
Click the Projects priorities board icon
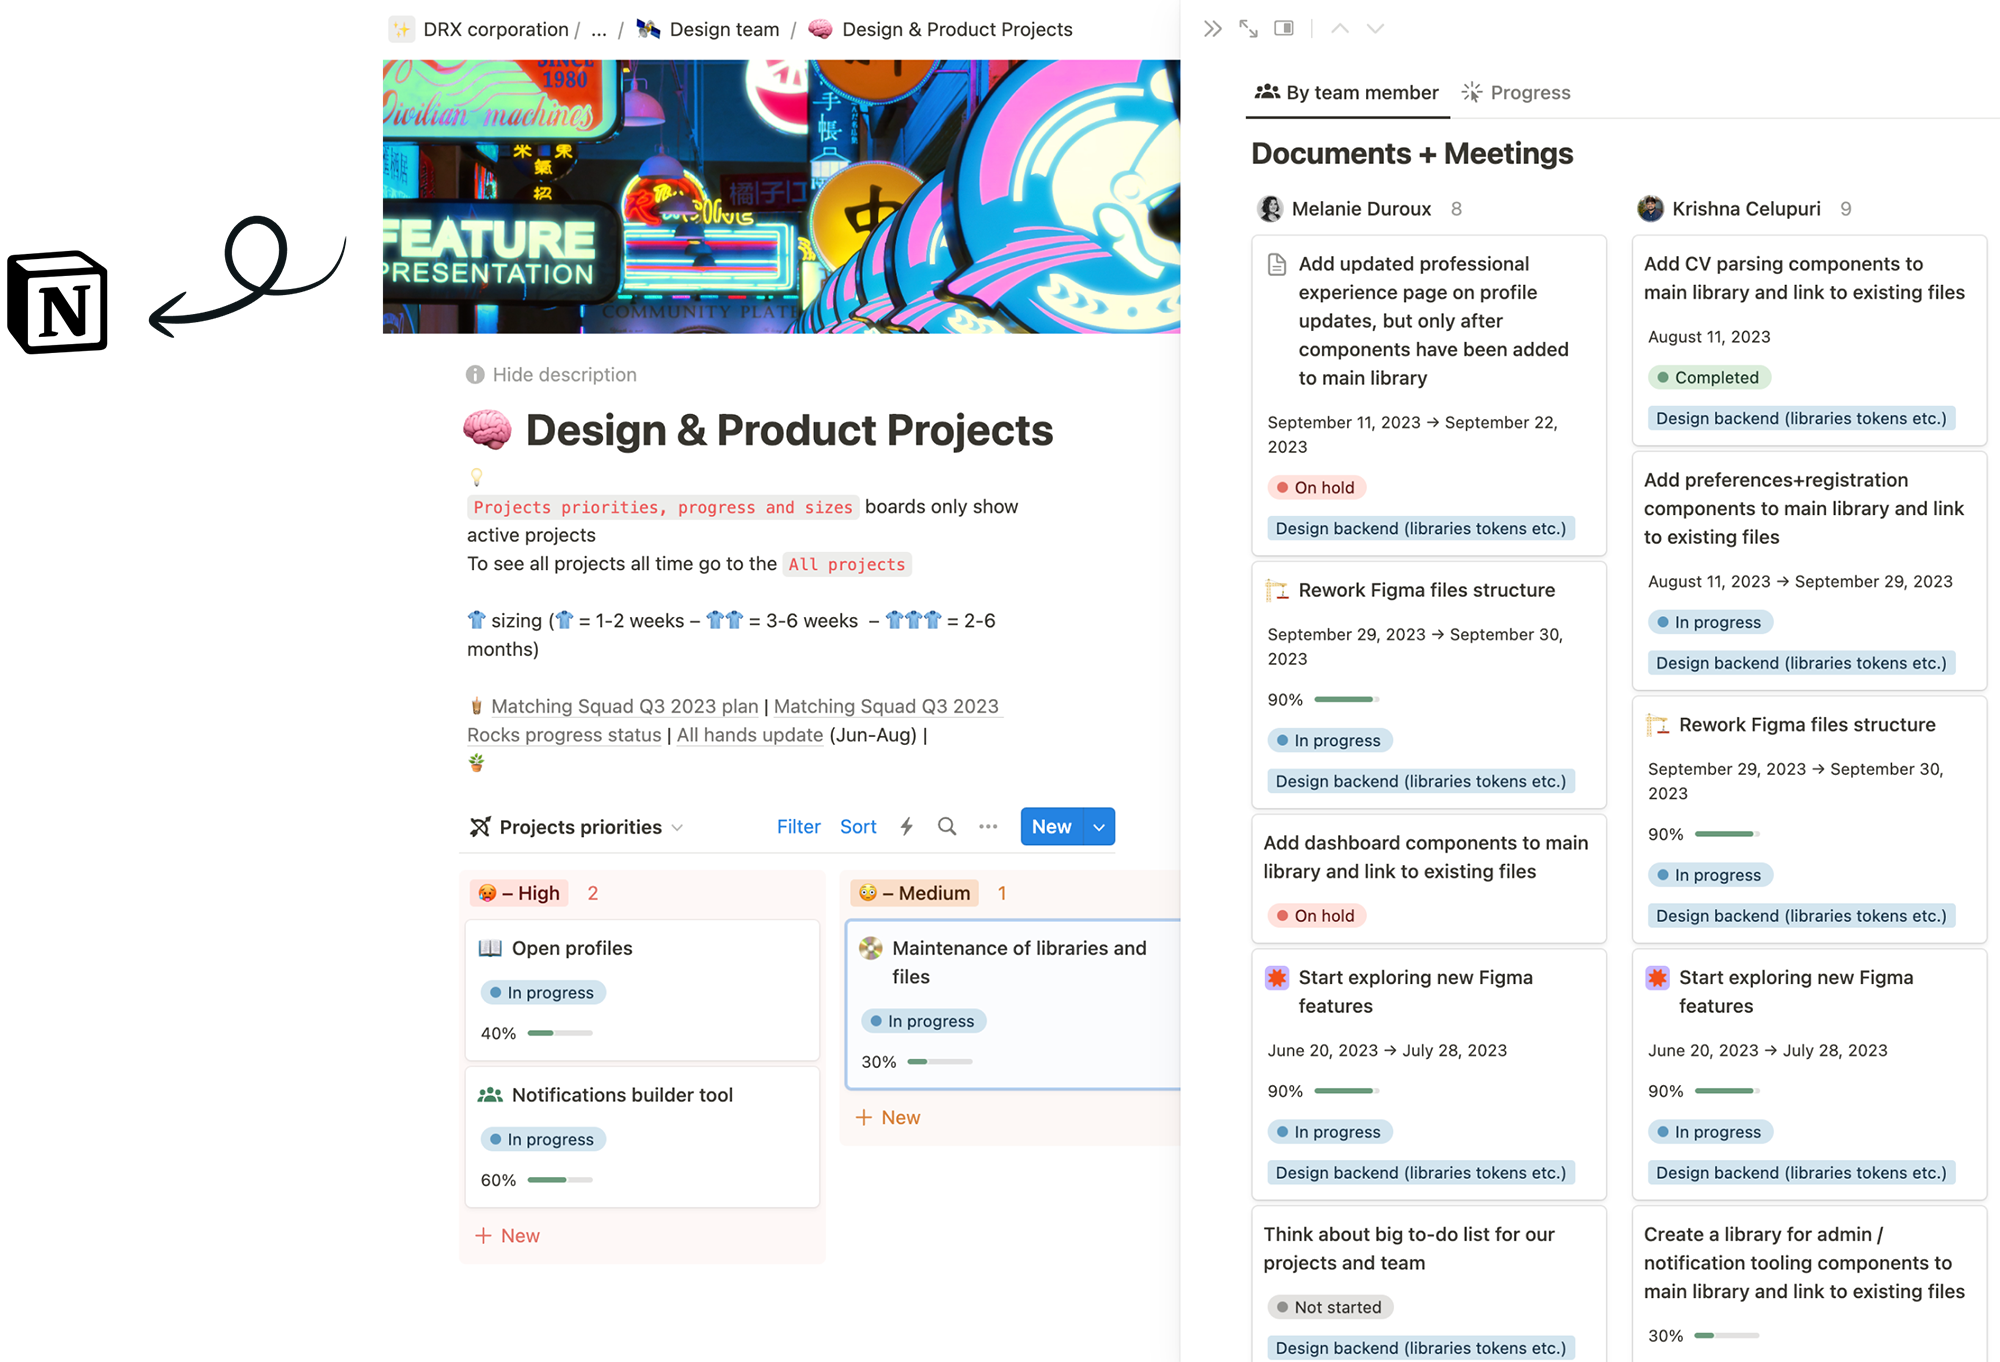click(x=480, y=827)
